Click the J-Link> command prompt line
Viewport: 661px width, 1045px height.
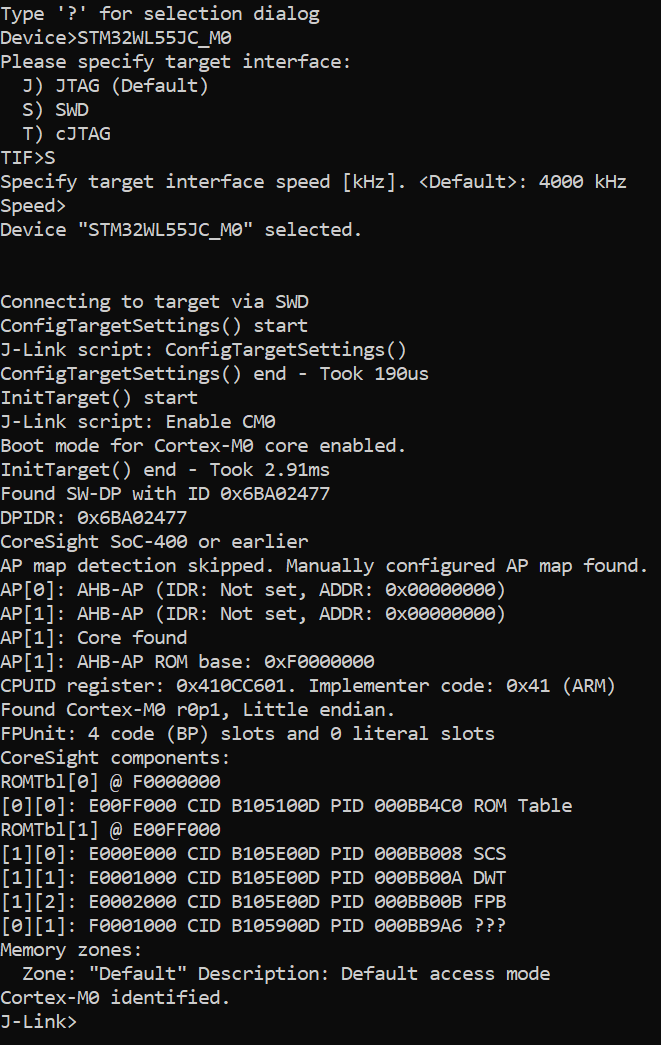click(x=40, y=1022)
